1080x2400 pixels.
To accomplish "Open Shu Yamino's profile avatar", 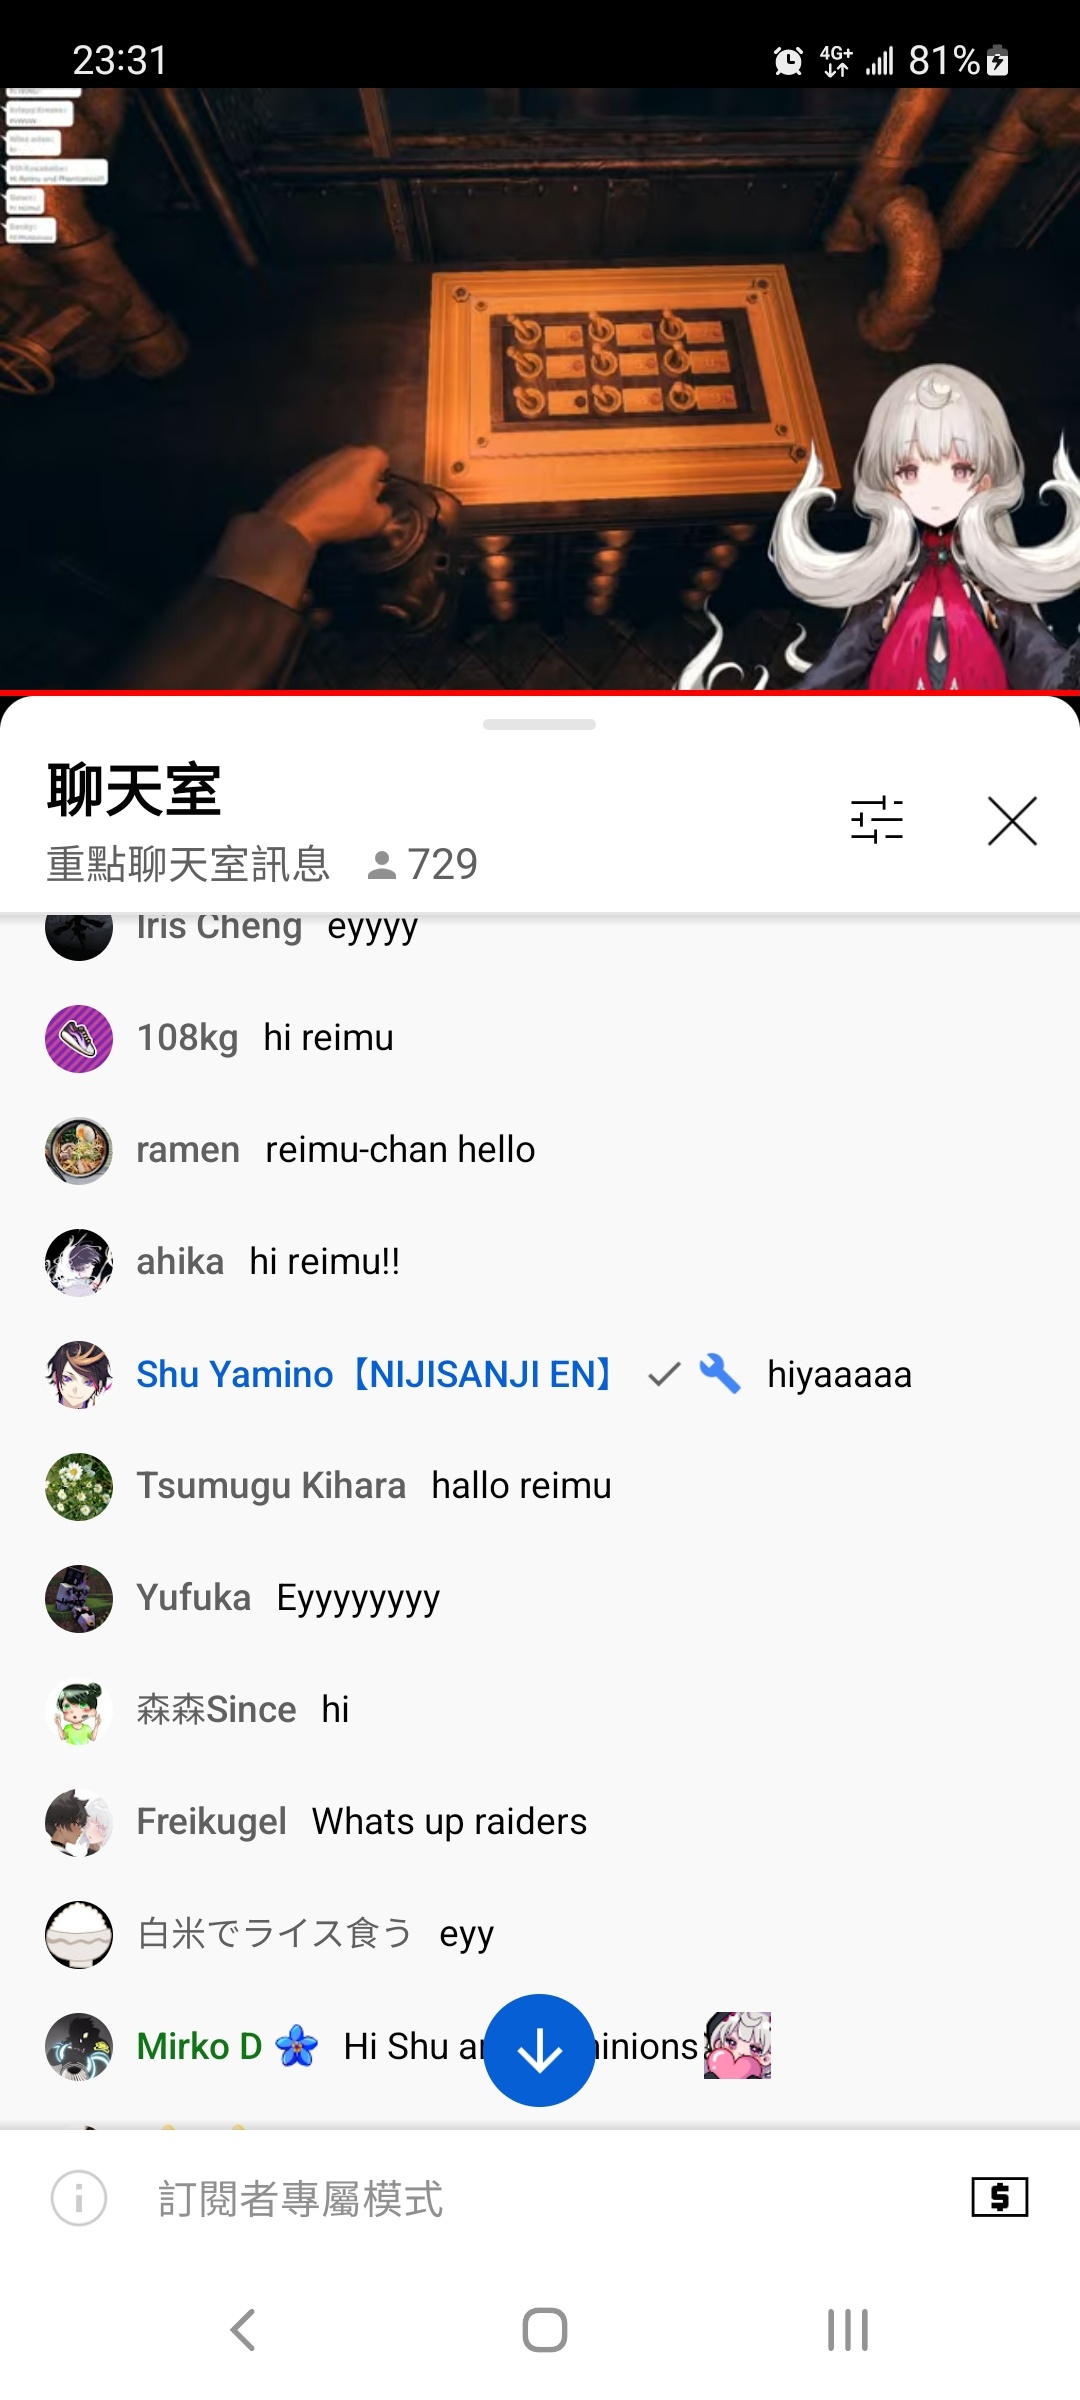I will pyautogui.click(x=79, y=1374).
